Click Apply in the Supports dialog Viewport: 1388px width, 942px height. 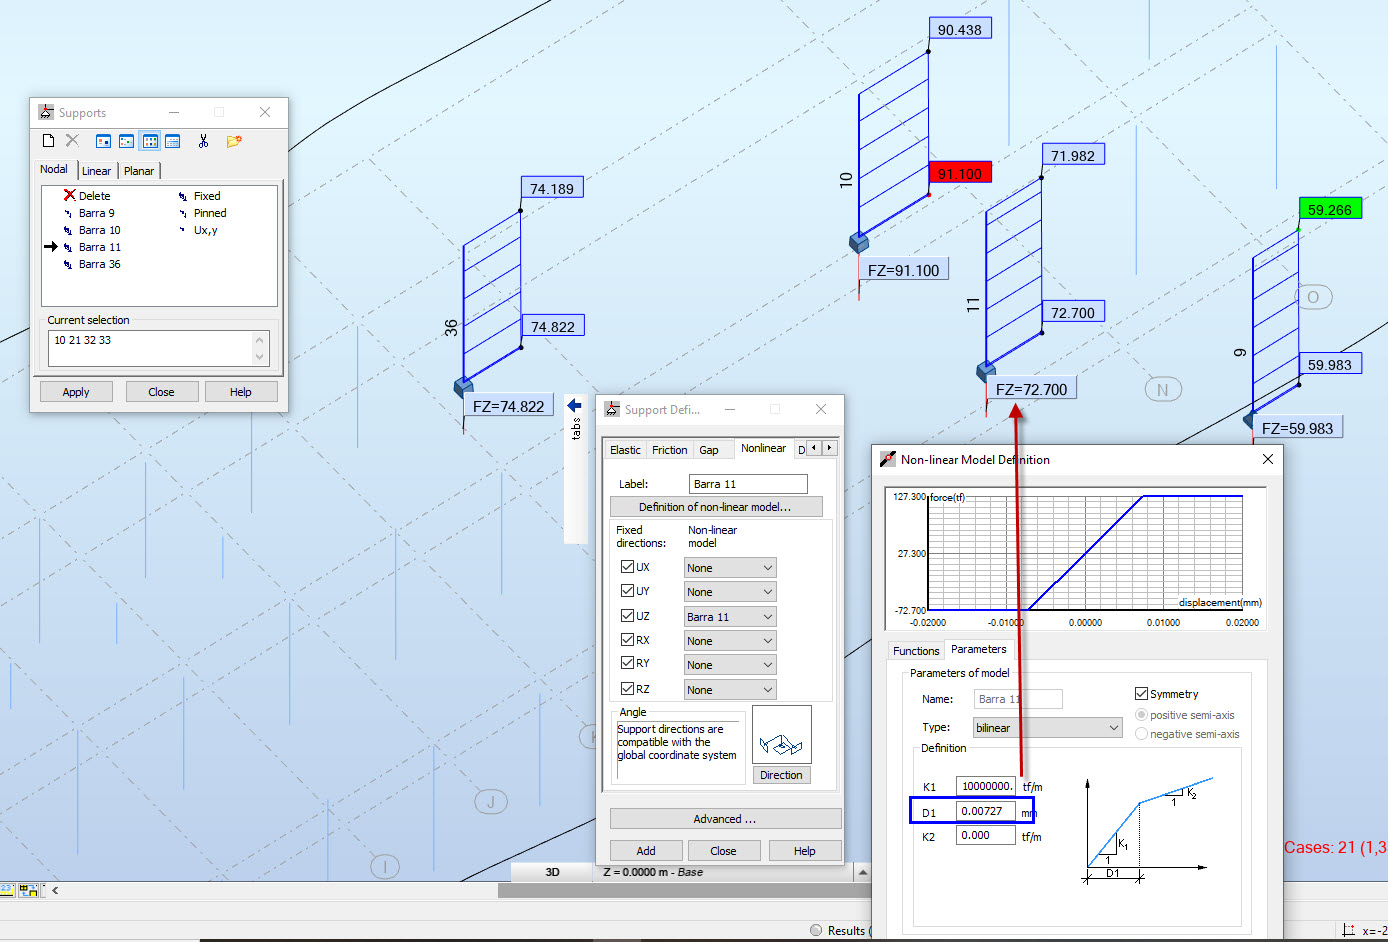click(x=76, y=391)
